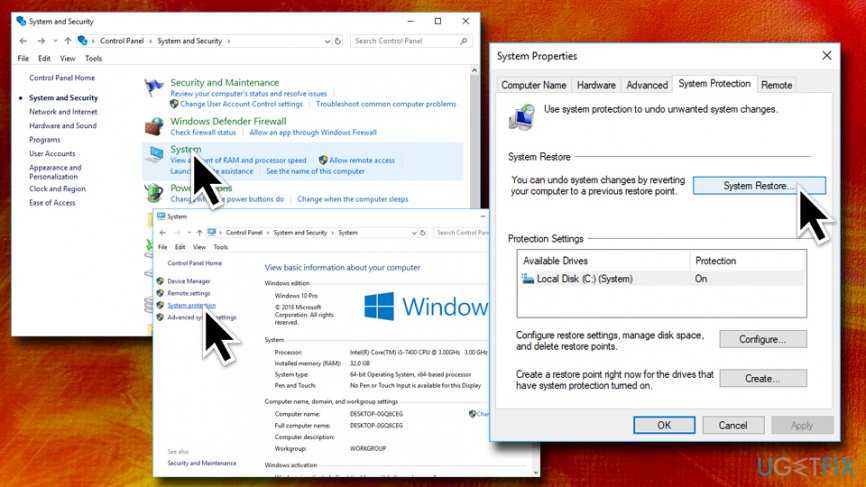Open Windows Defender Firewall heading link
Screen dimensions: 866x487
[228, 121]
